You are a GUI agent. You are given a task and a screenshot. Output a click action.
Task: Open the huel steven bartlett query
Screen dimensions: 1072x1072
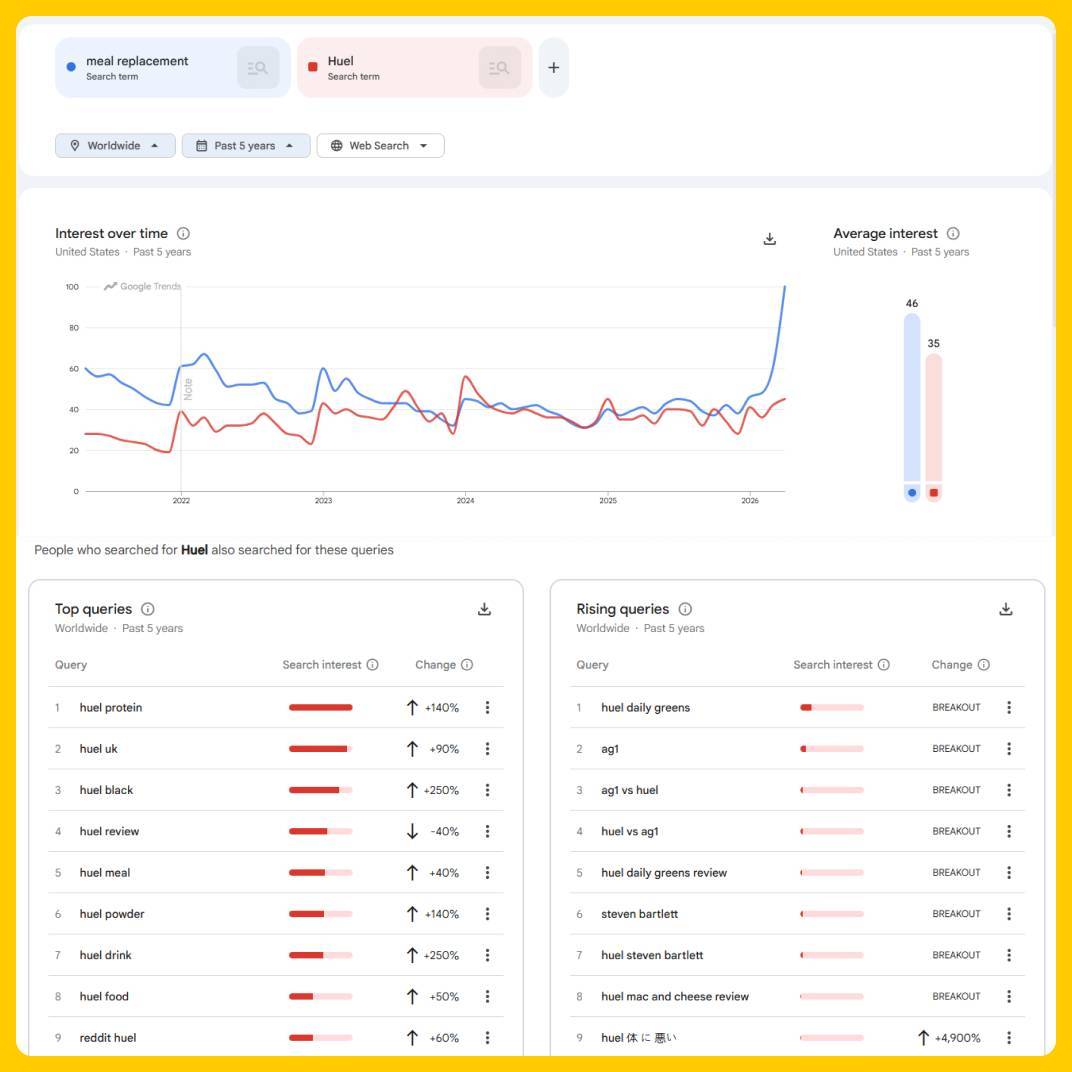coord(652,955)
